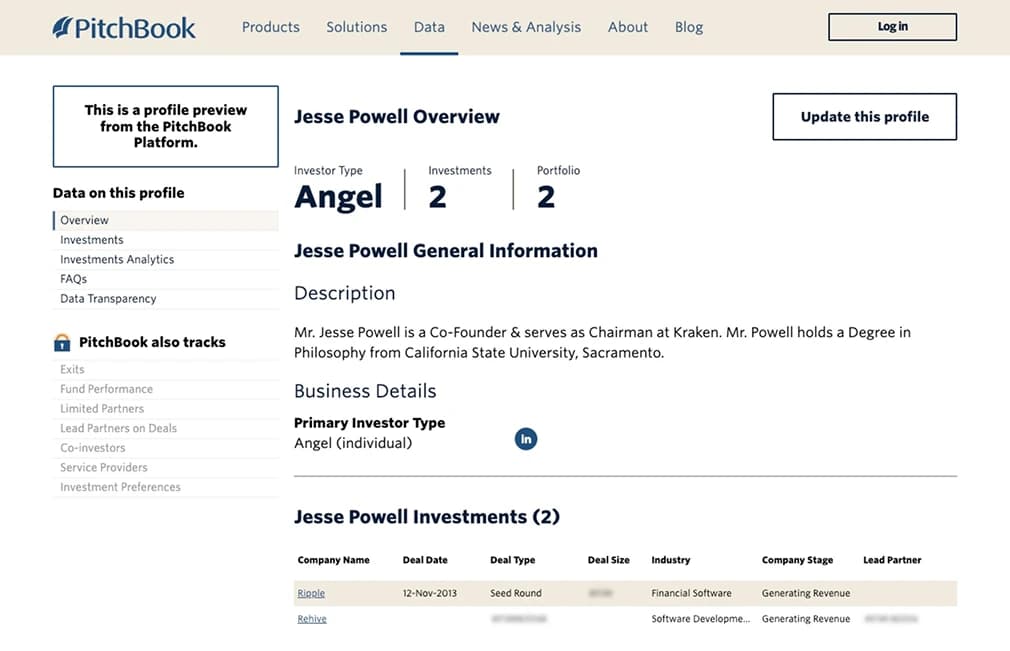The image size is (1010, 651).
Task: Click the Log in button
Action: click(x=892, y=26)
